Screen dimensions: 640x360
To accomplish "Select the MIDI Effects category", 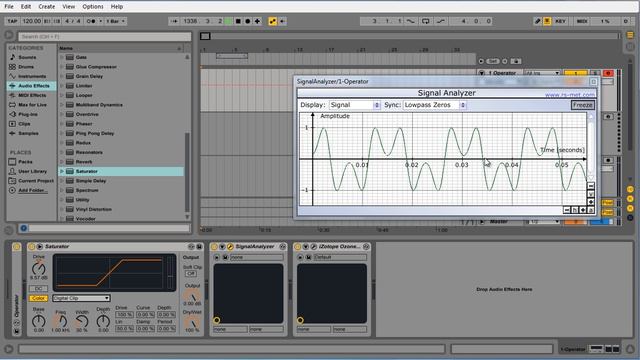I will pos(32,96).
